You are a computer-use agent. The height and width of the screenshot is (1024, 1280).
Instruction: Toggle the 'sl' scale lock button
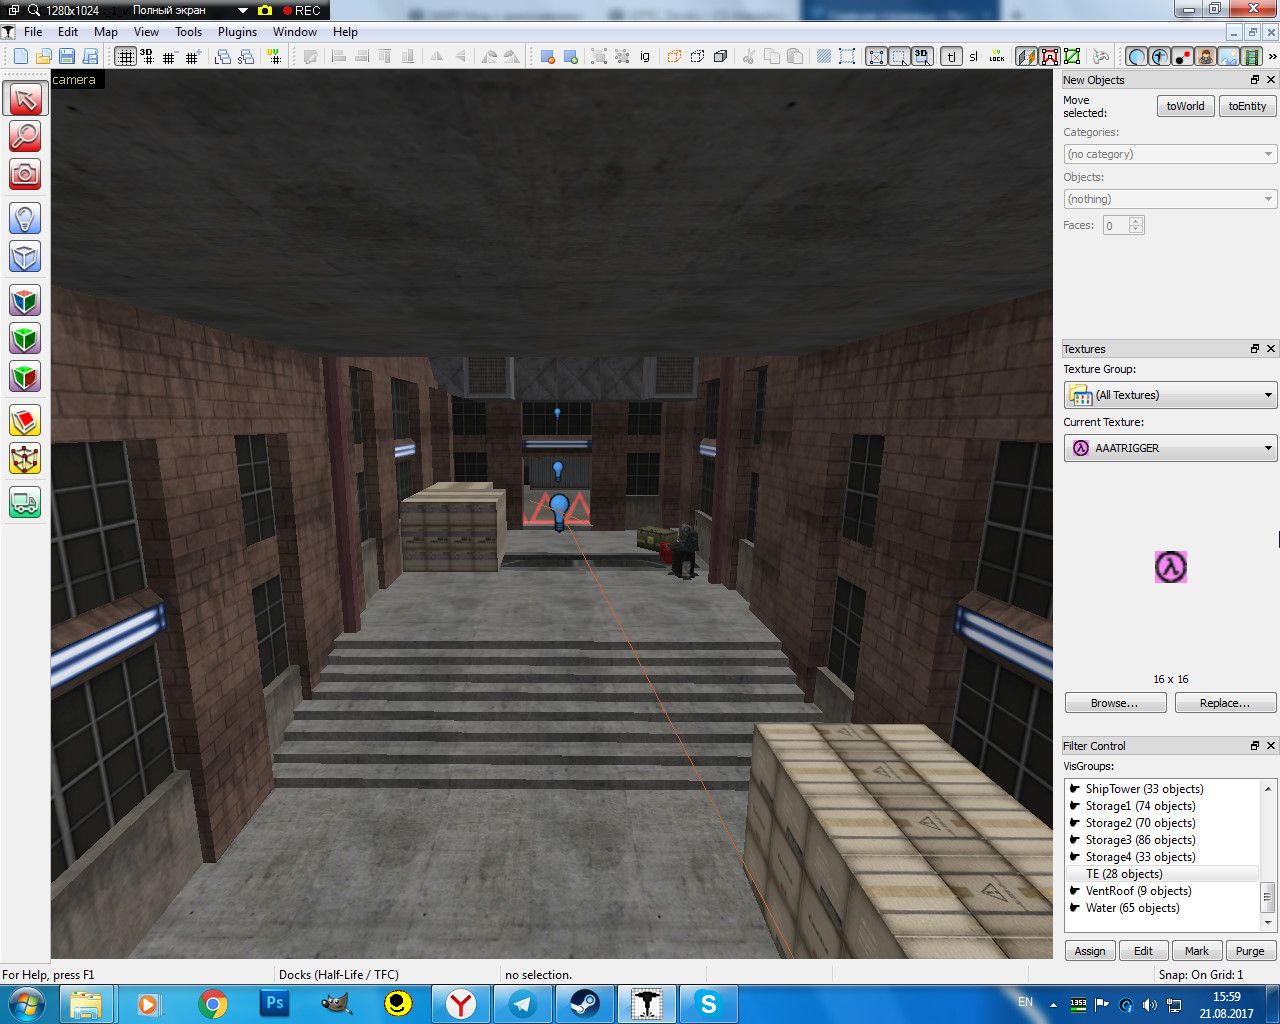973,56
